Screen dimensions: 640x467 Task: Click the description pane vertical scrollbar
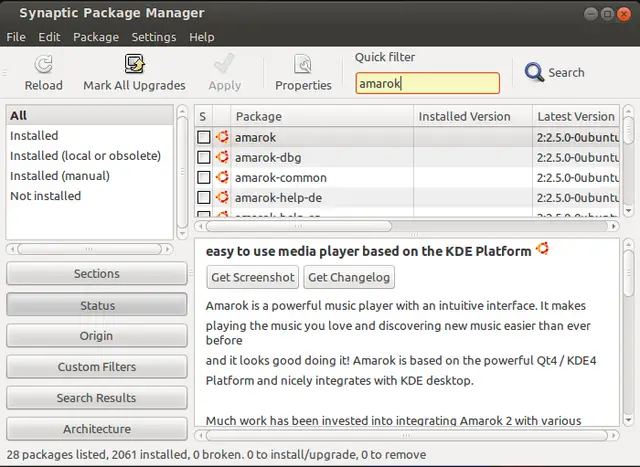click(629, 273)
